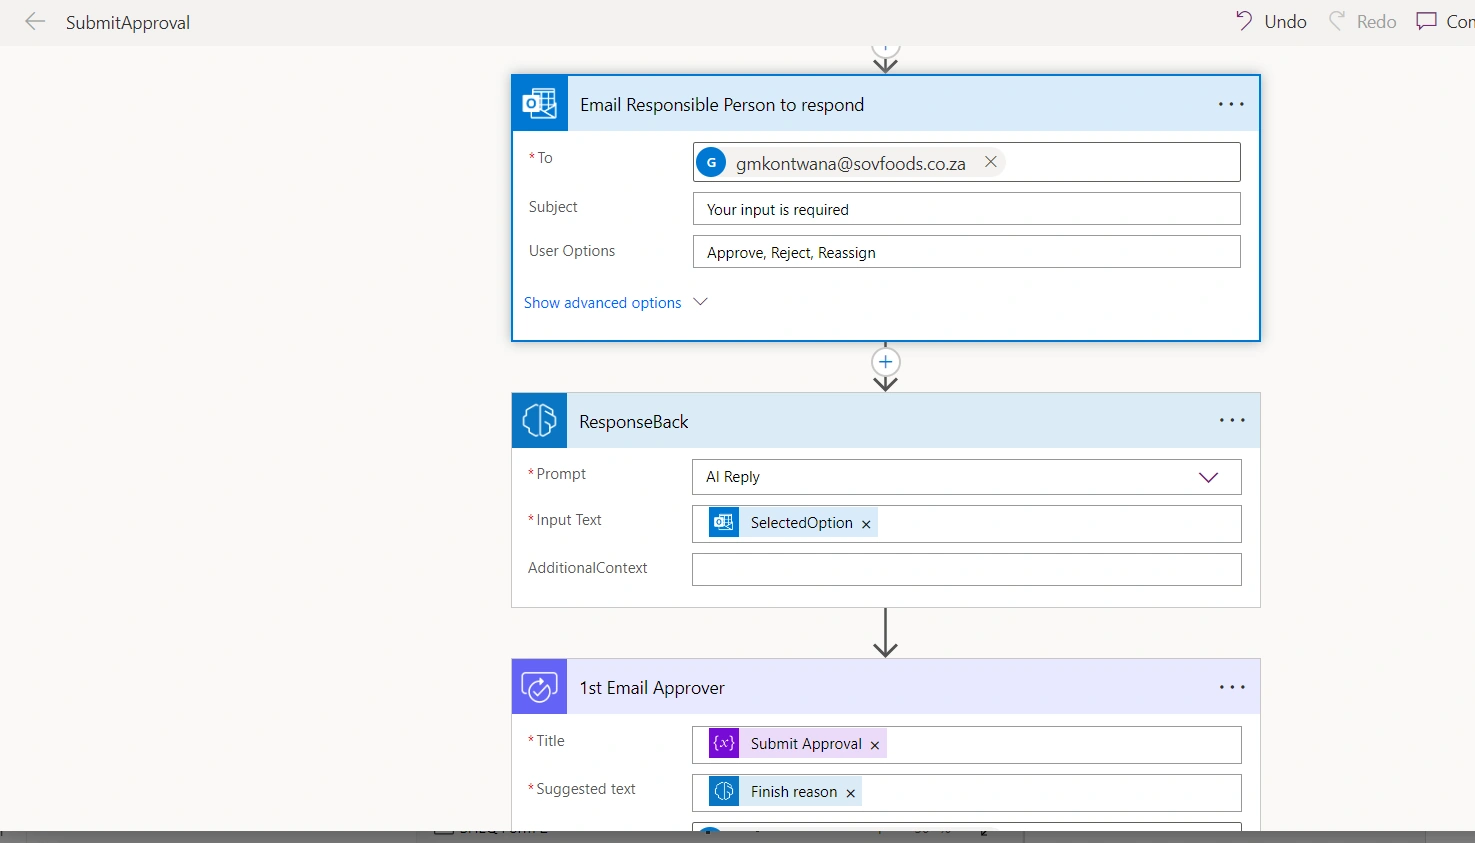Insert a new step with the plus connector
Screen dimensions: 1475x843
click(x=886, y=362)
